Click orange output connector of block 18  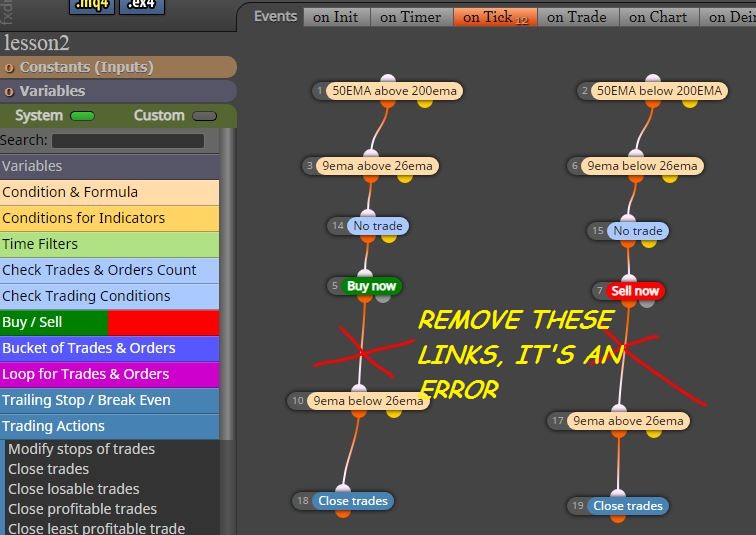(343, 513)
